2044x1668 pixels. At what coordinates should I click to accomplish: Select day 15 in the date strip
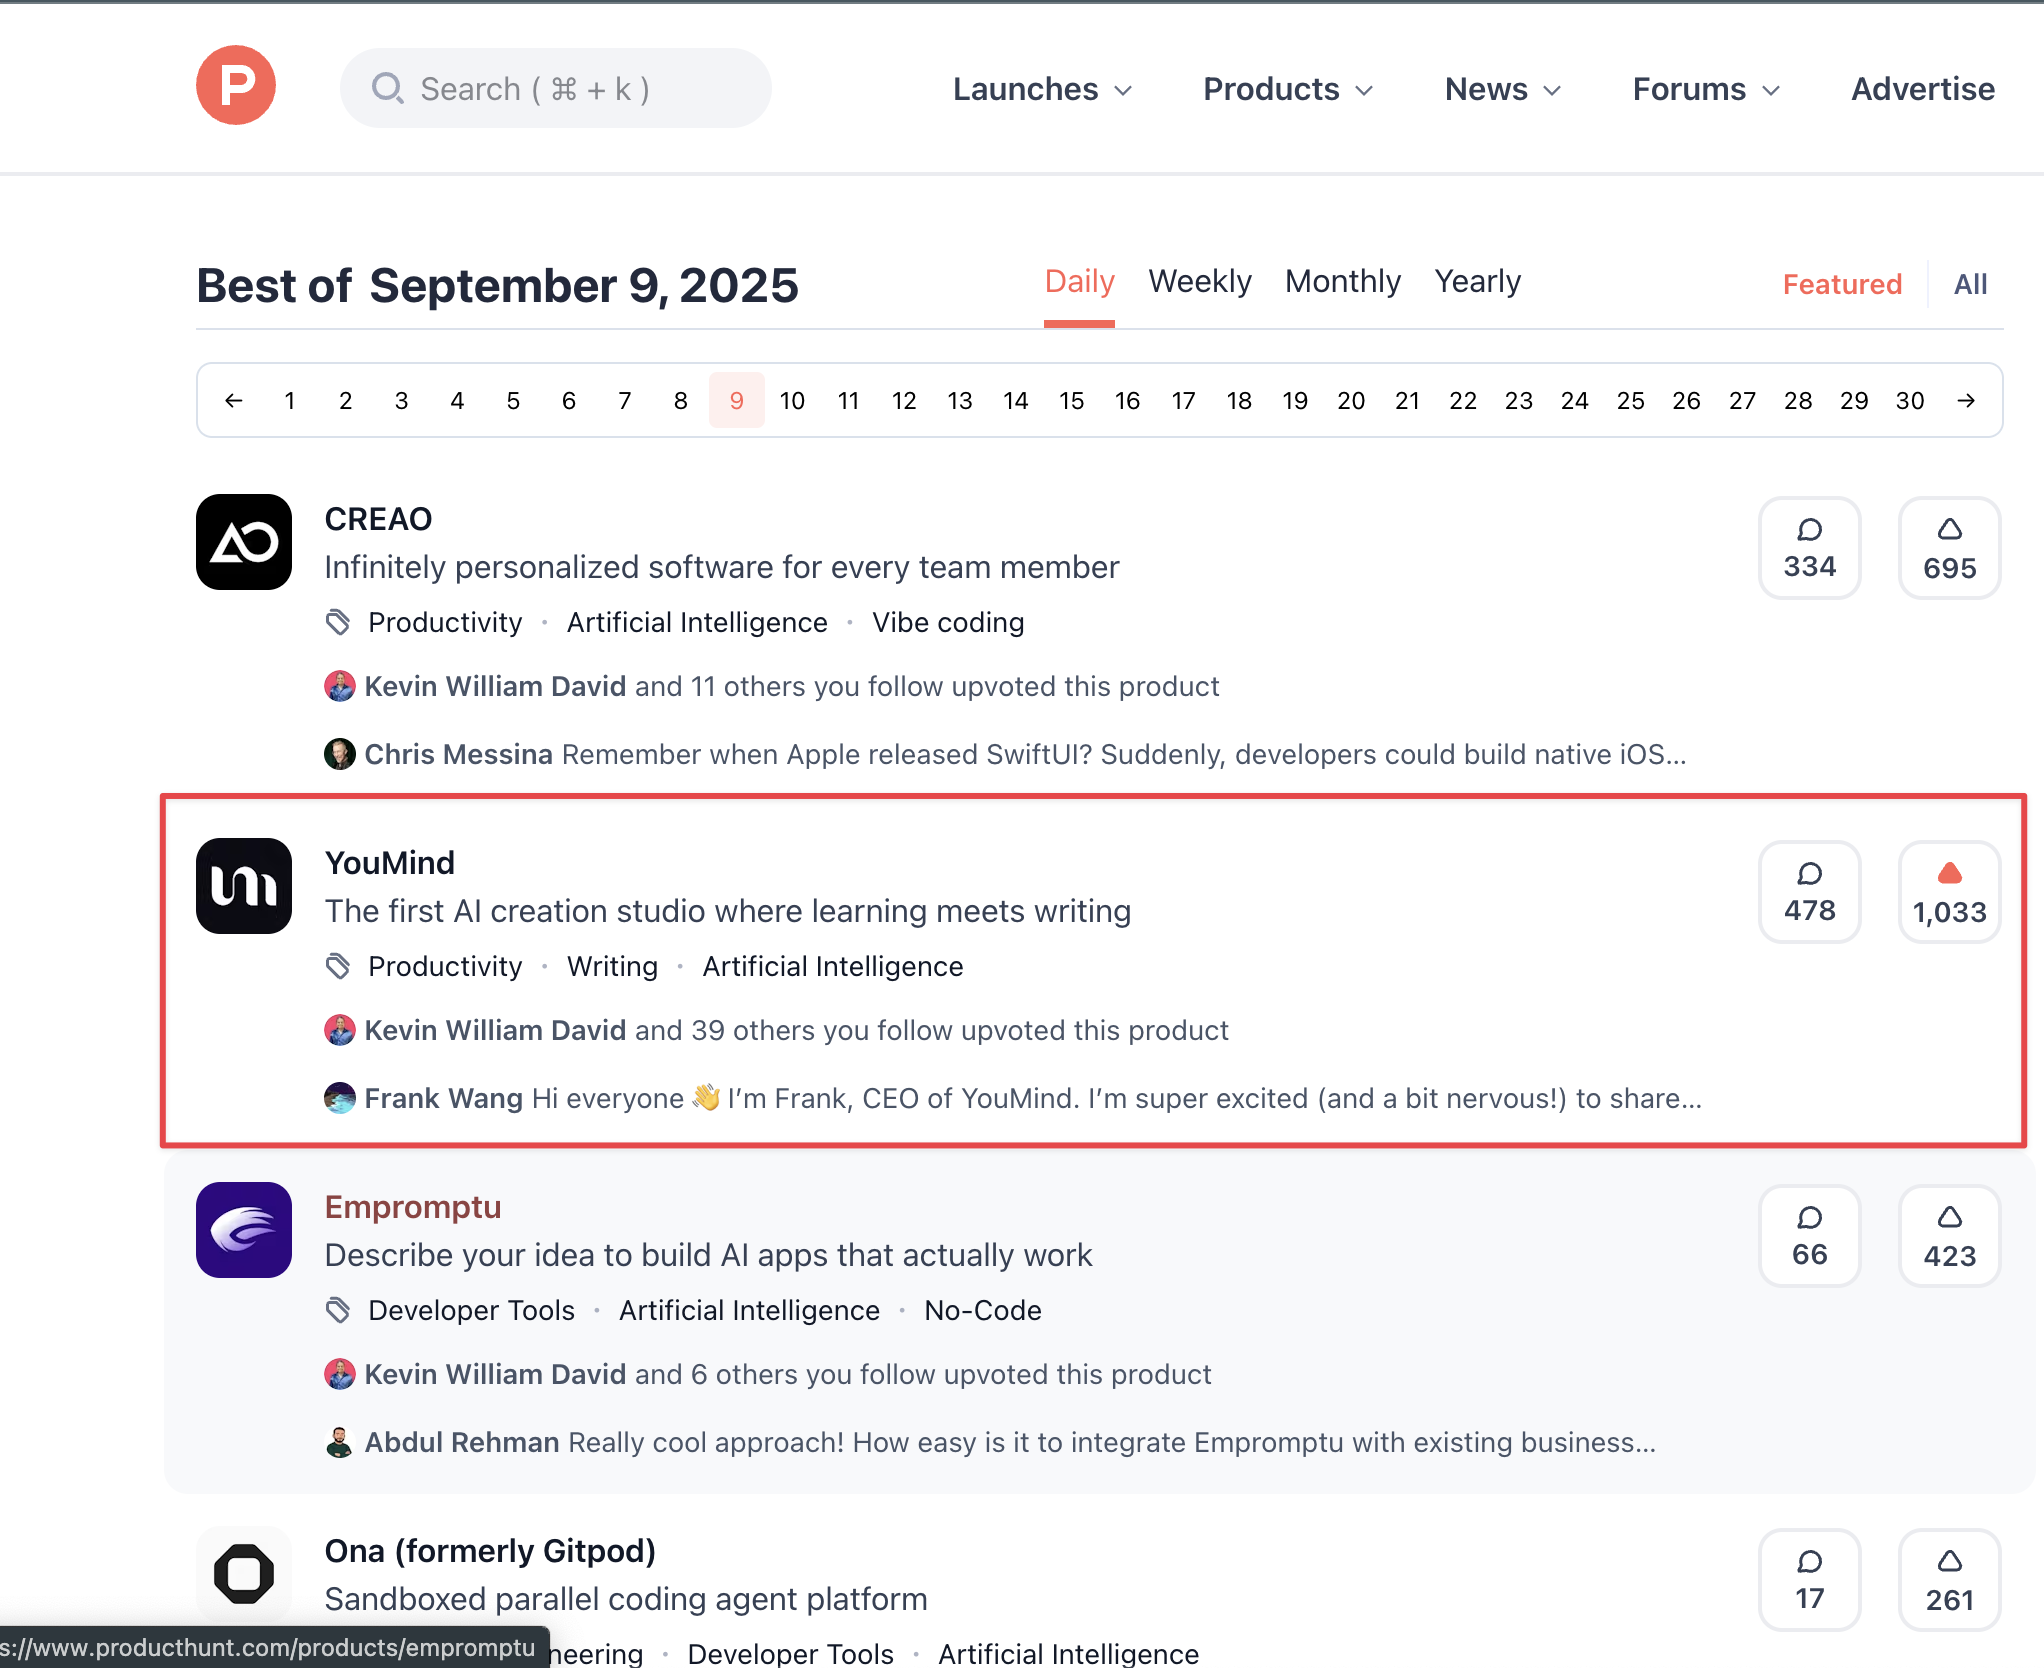coord(1072,401)
